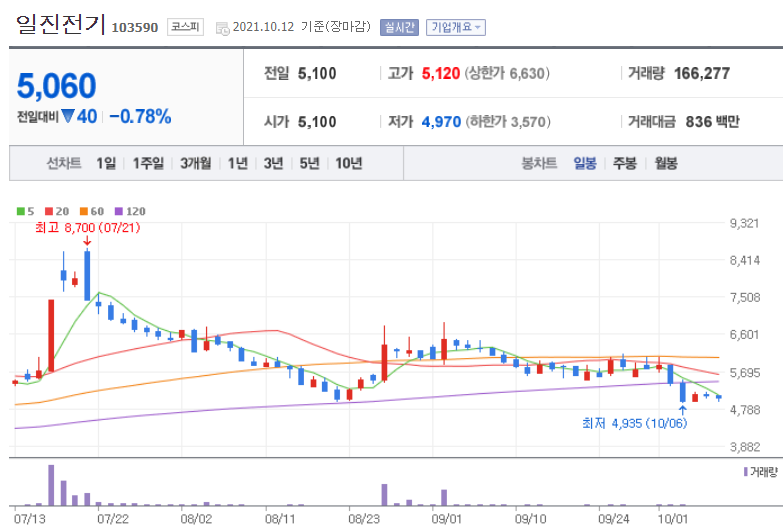Open the 기업개요 dropdown
The height and width of the screenshot is (530, 783).
tap(455, 27)
